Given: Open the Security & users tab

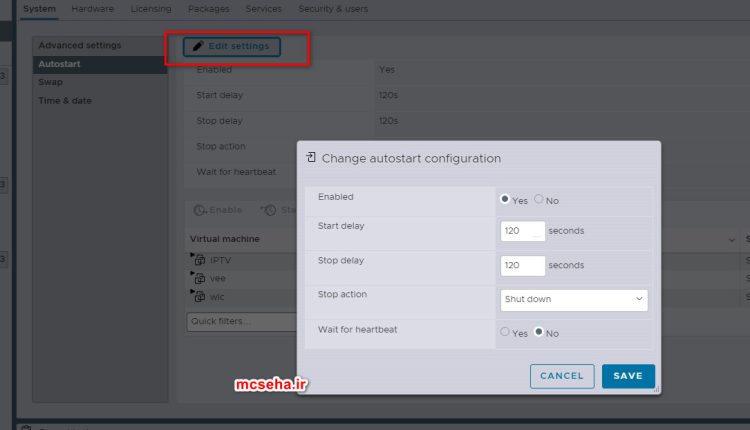Looking at the screenshot, I should (x=333, y=9).
